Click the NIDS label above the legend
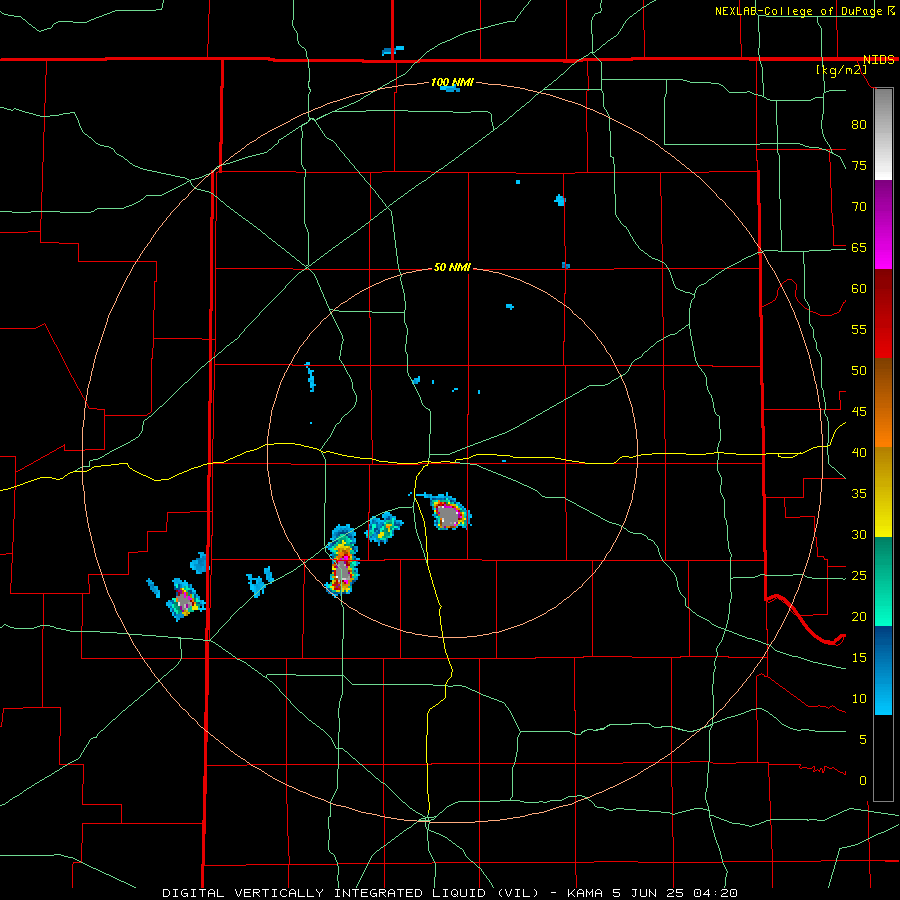The width and height of the screenshot is (900, 900). (x=879, y=60)
